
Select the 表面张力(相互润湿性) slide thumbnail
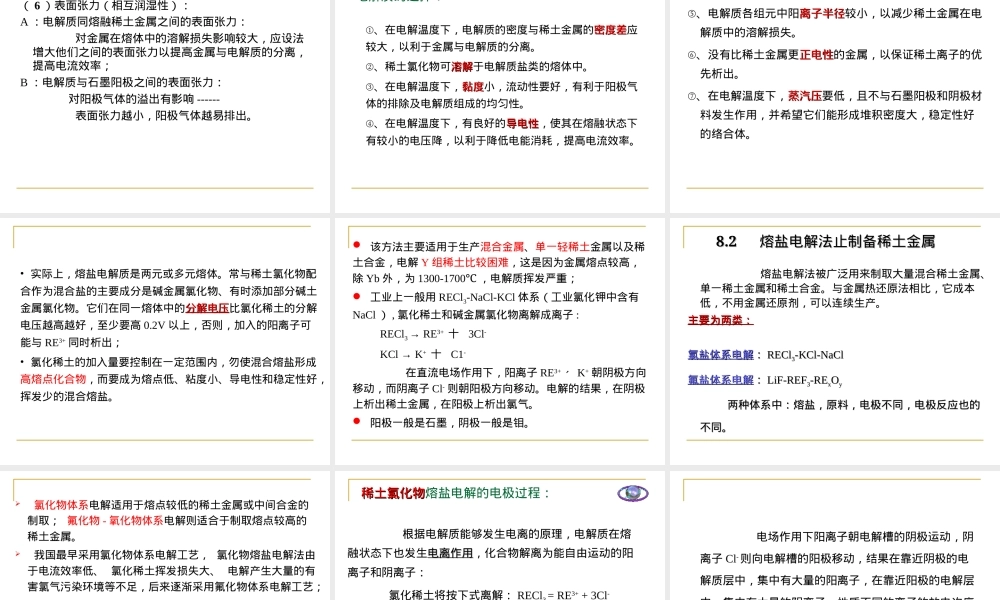click(165, 106)
